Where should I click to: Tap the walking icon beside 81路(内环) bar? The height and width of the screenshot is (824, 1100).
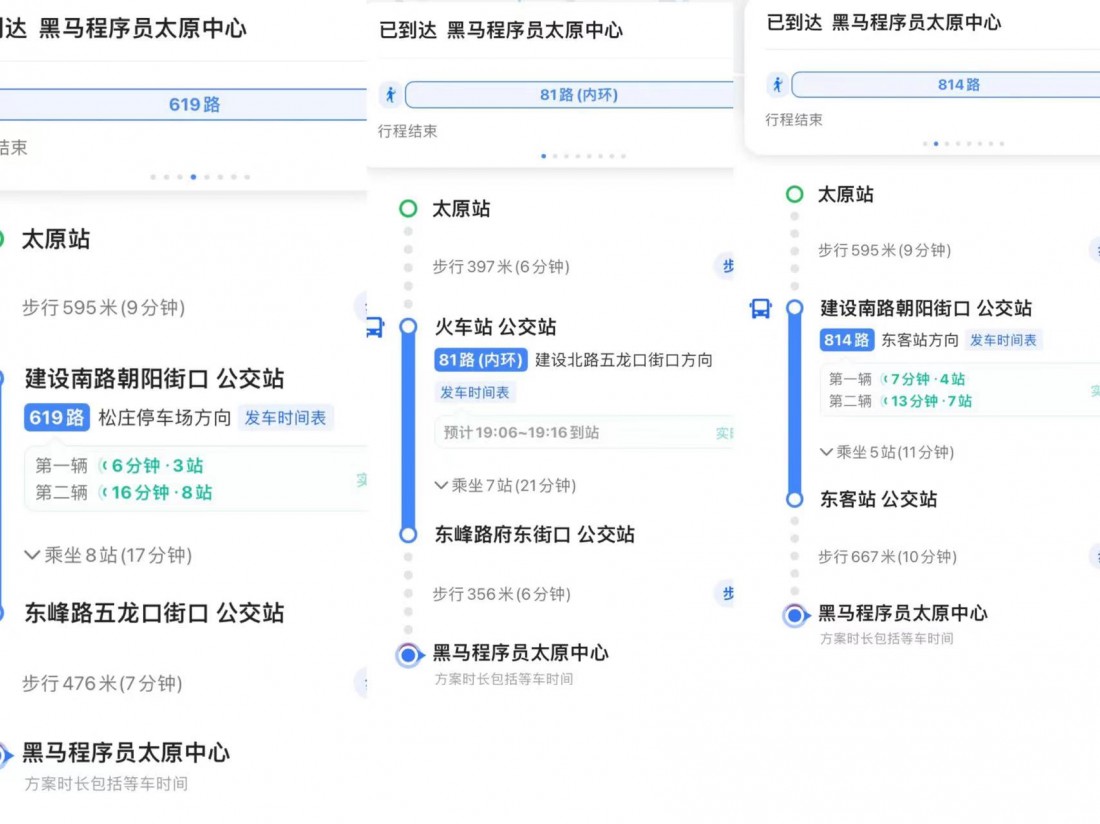point(390,95)
